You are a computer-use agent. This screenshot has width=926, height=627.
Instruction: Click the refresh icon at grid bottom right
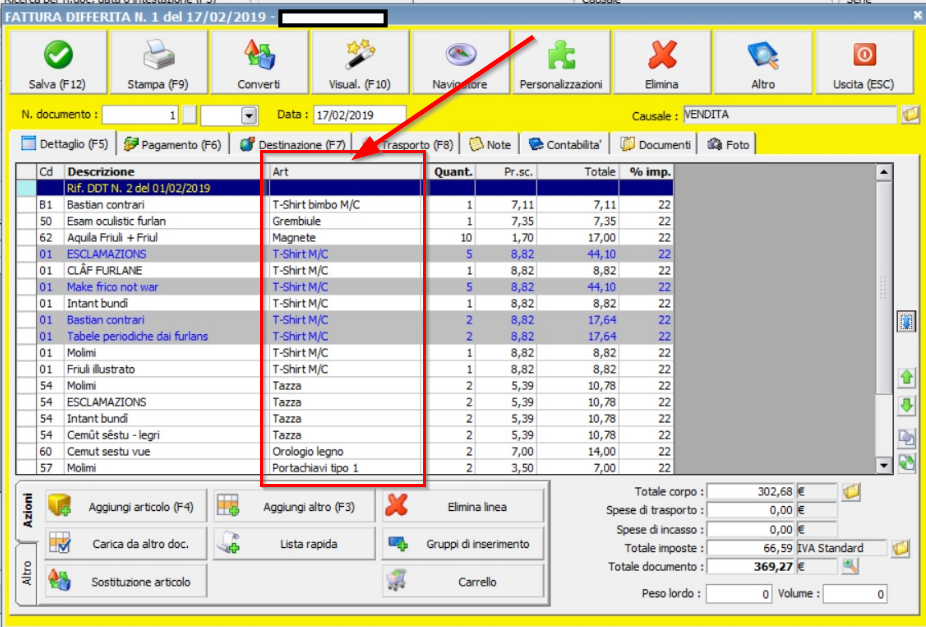coord(907,462)
